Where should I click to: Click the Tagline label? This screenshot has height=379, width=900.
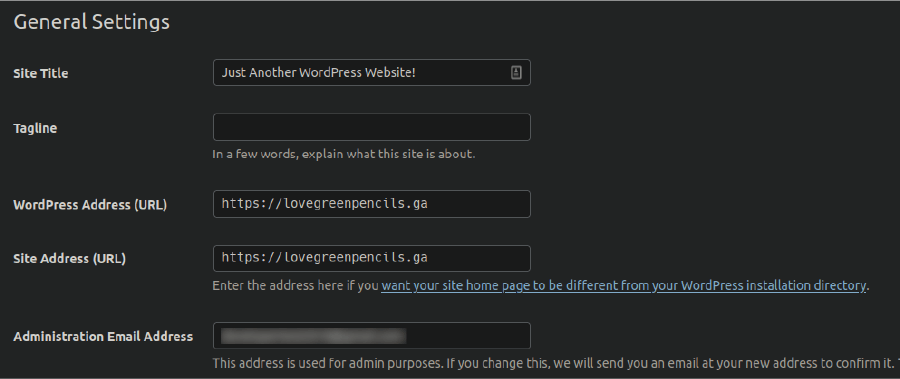tap(35, 128)
